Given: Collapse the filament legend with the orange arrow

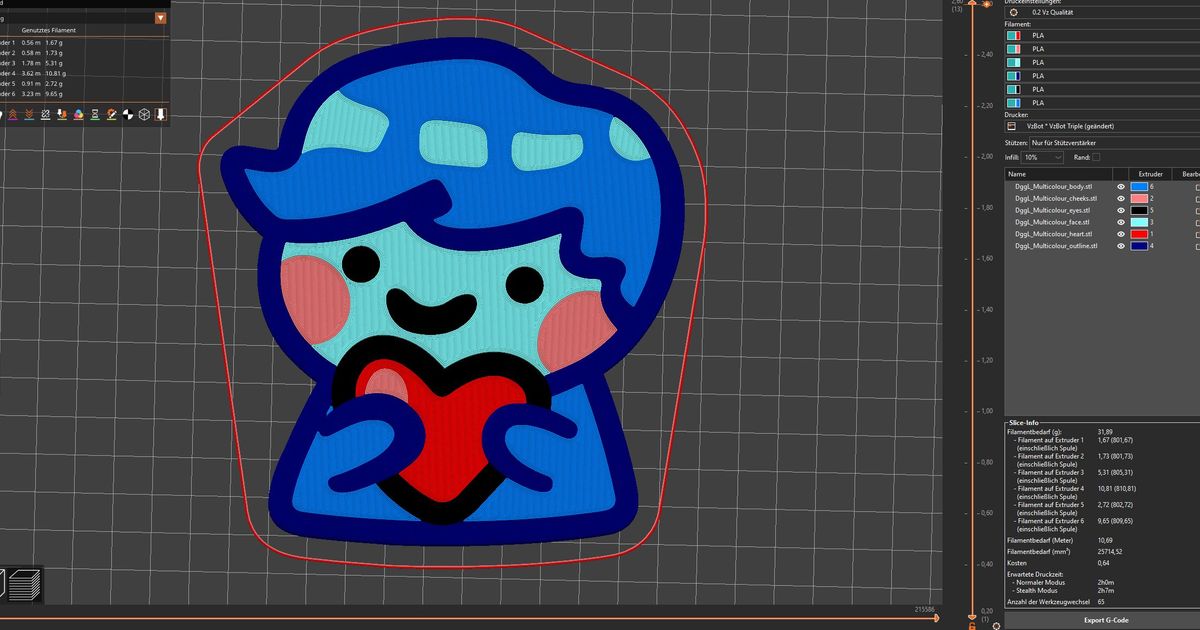Looking at the screenshot, I should click(x=160, y=17).
